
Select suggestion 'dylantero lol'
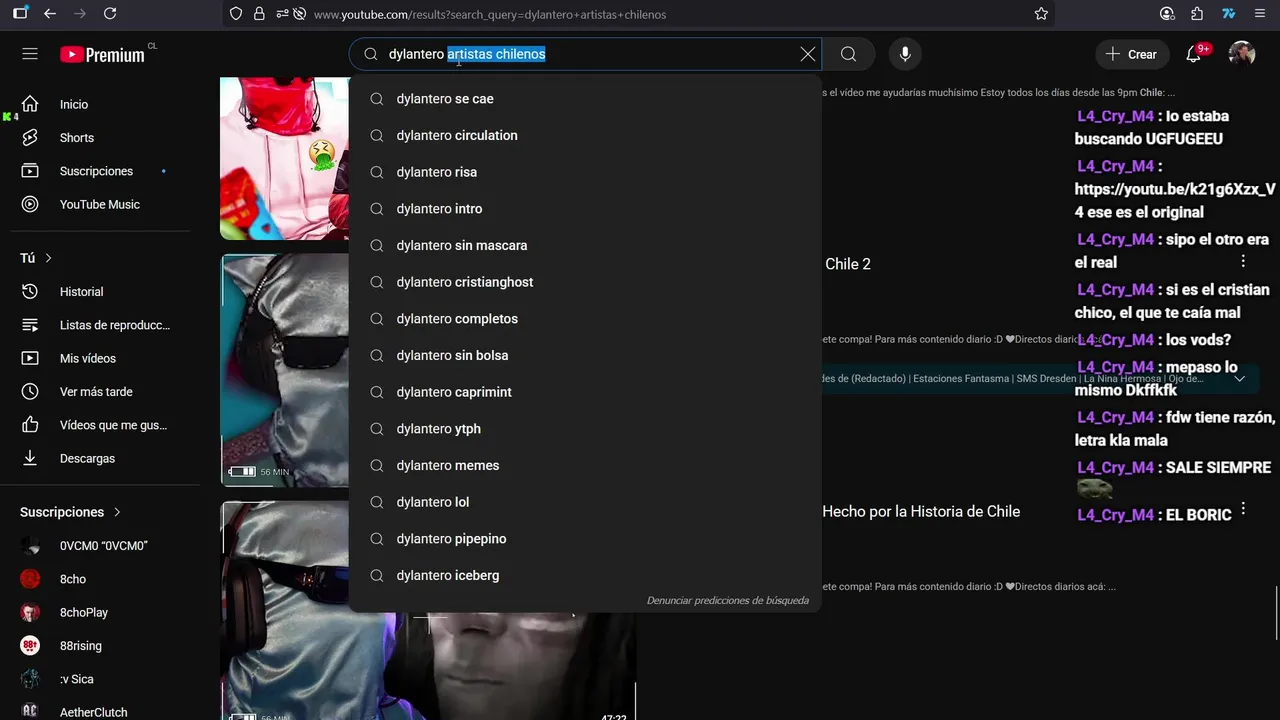coord(585,502)
